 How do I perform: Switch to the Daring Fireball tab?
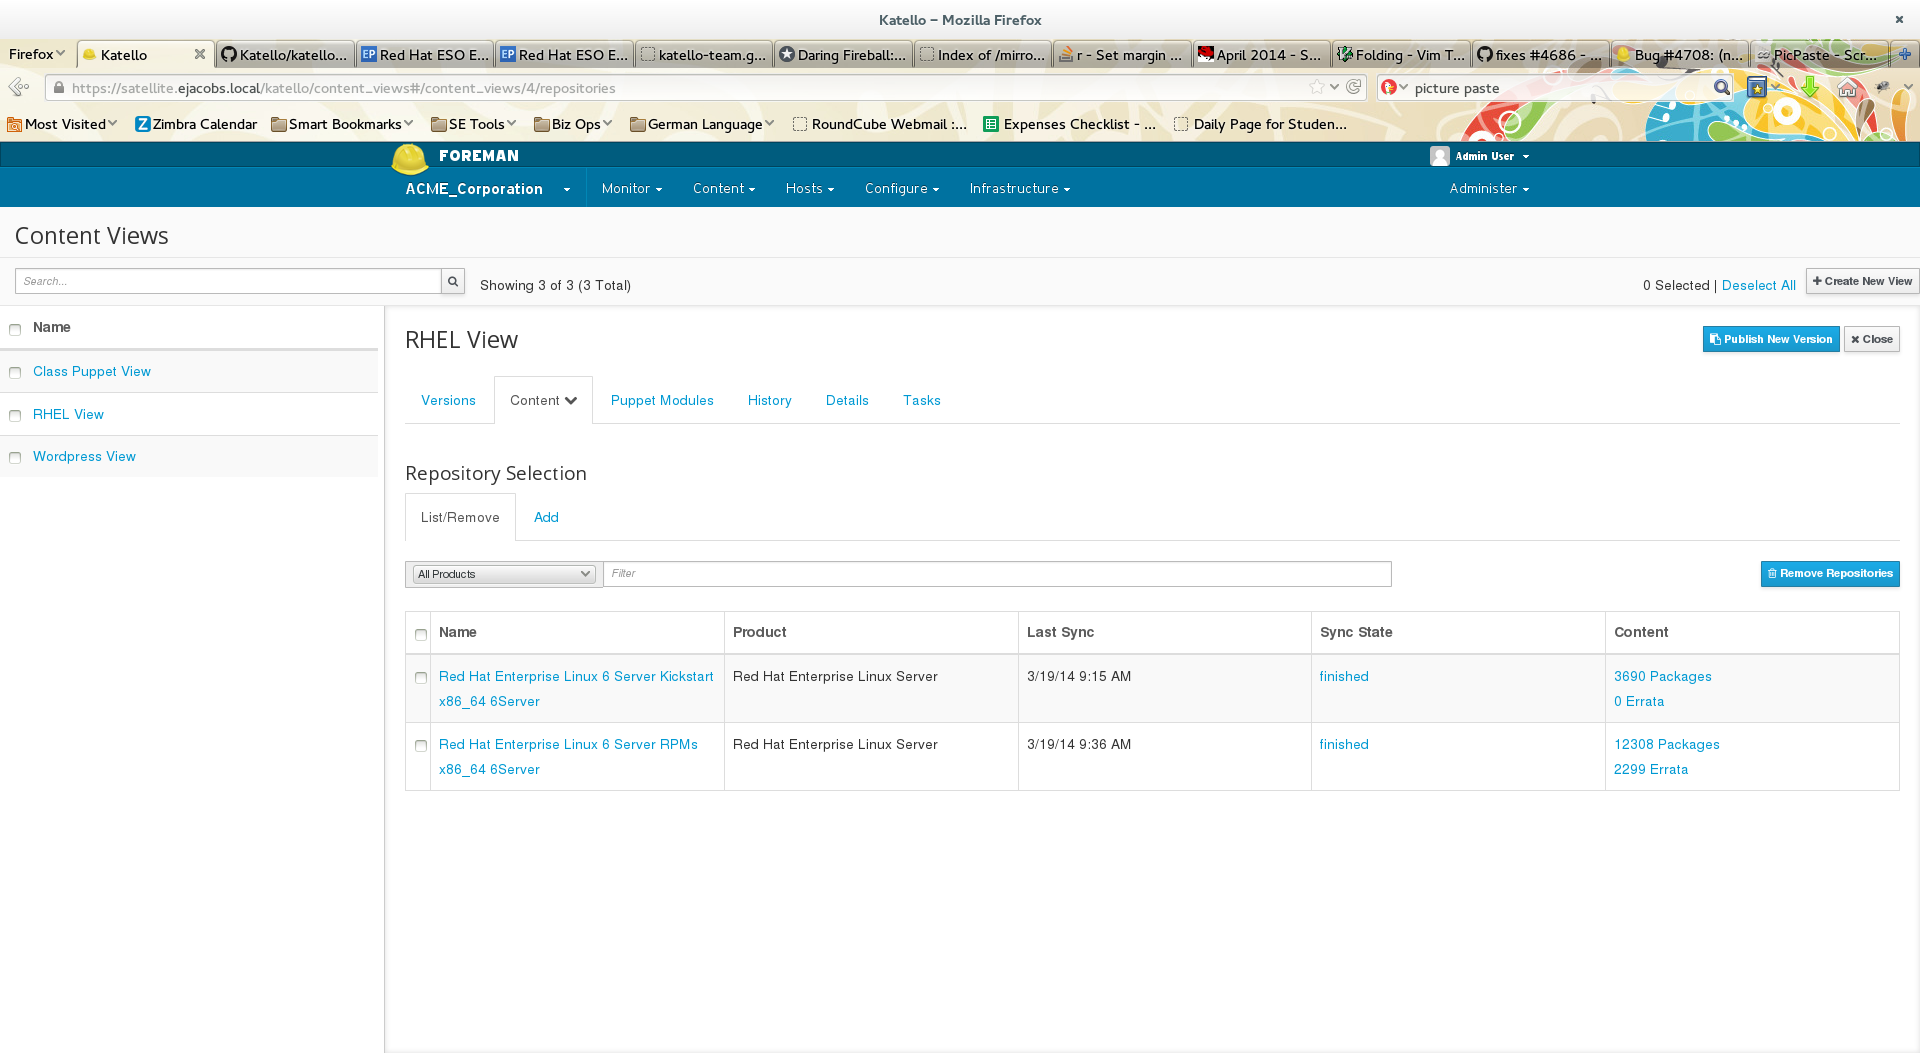point(844,54)
